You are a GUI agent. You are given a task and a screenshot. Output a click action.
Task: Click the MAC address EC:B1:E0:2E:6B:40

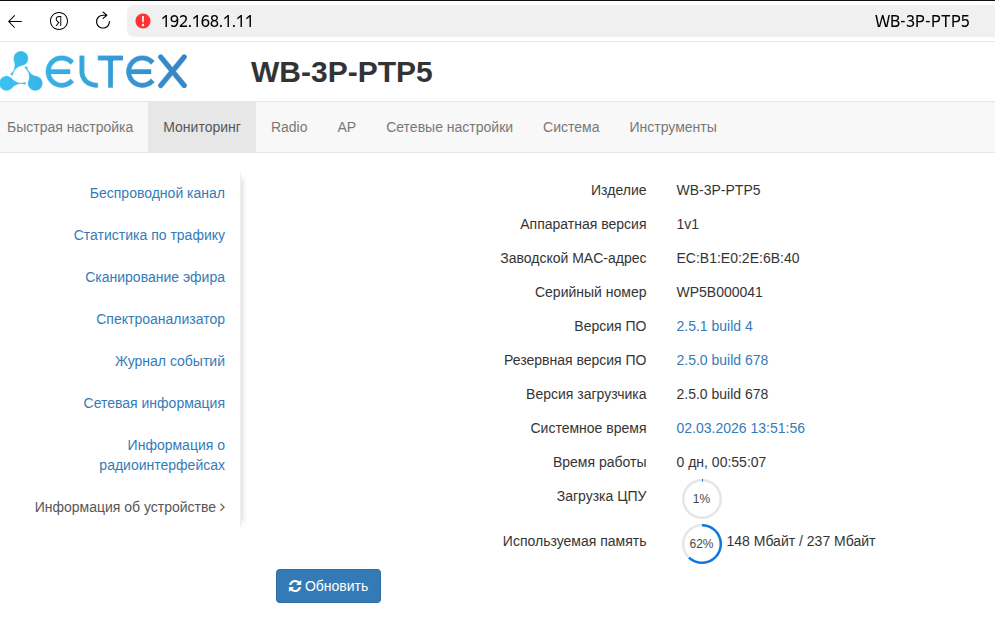pos(738,258)
